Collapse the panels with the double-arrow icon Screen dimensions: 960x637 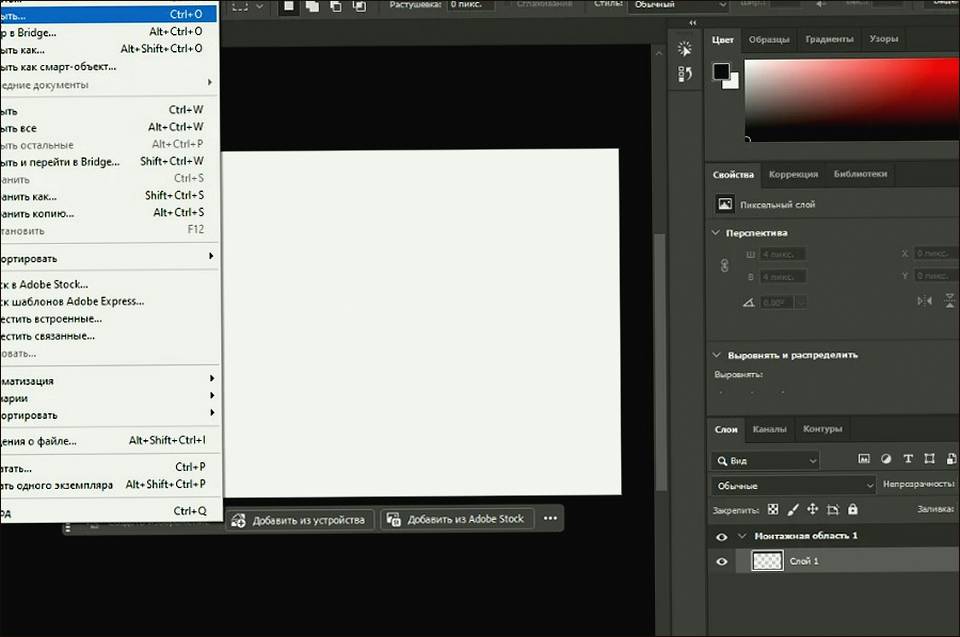click(692, 23)
